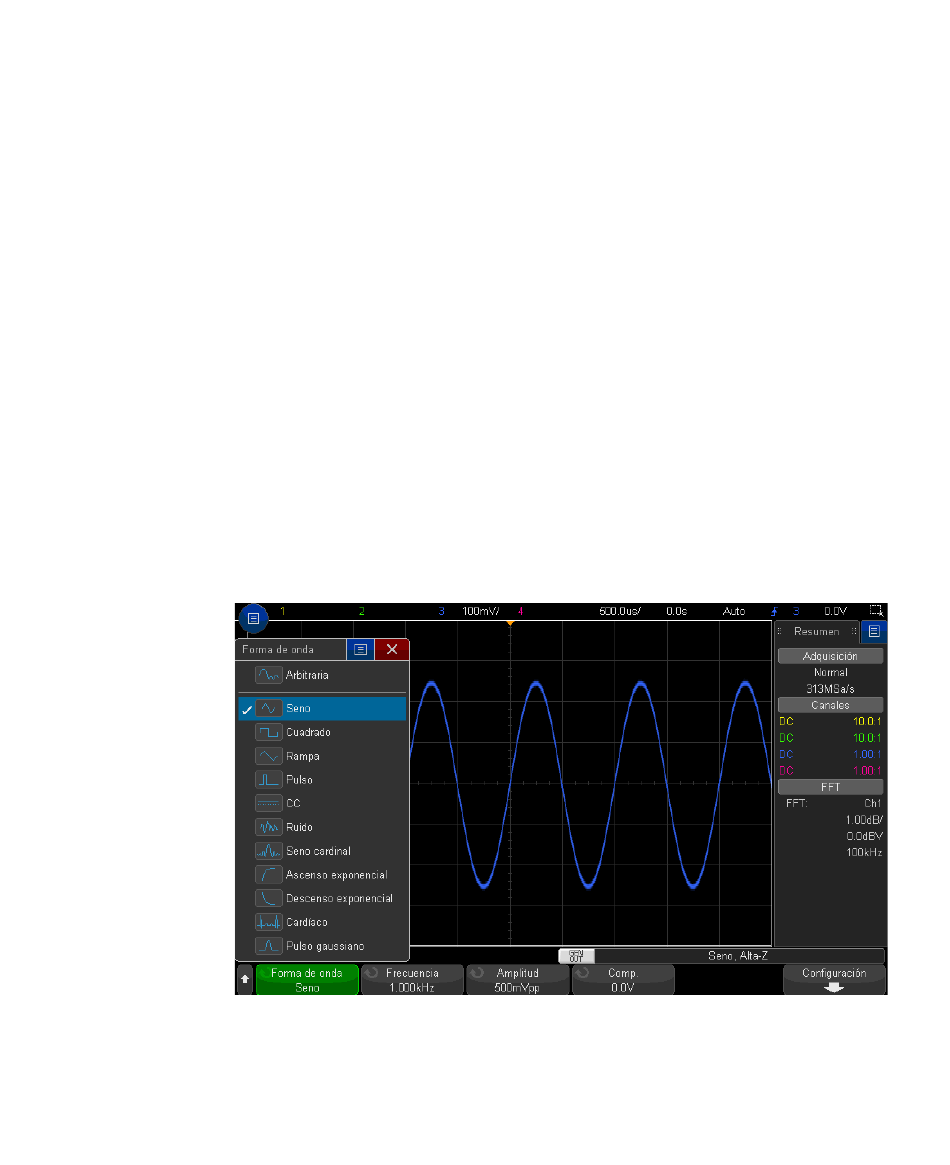Select the Ascenso exponencial waveform icon
Image resolution: width=950 pixels, height=1165 pixels.
[268, 874]
